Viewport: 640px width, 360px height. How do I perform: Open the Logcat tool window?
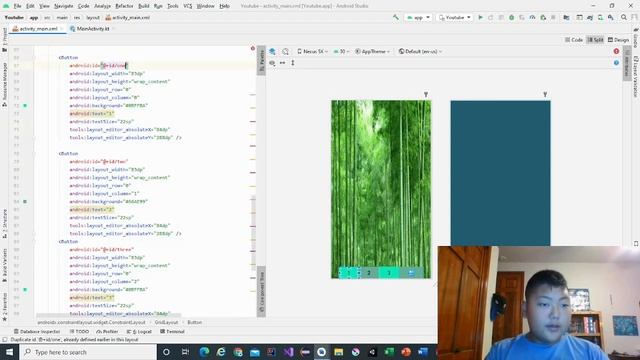coord(139,331)
